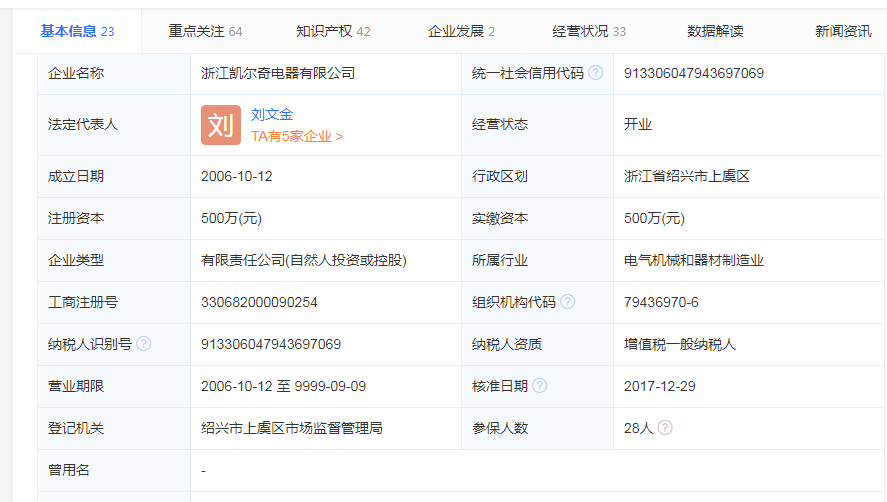
Task: Click help icon next to 28人
Action: pyautogui.click(x=665, y=427)
